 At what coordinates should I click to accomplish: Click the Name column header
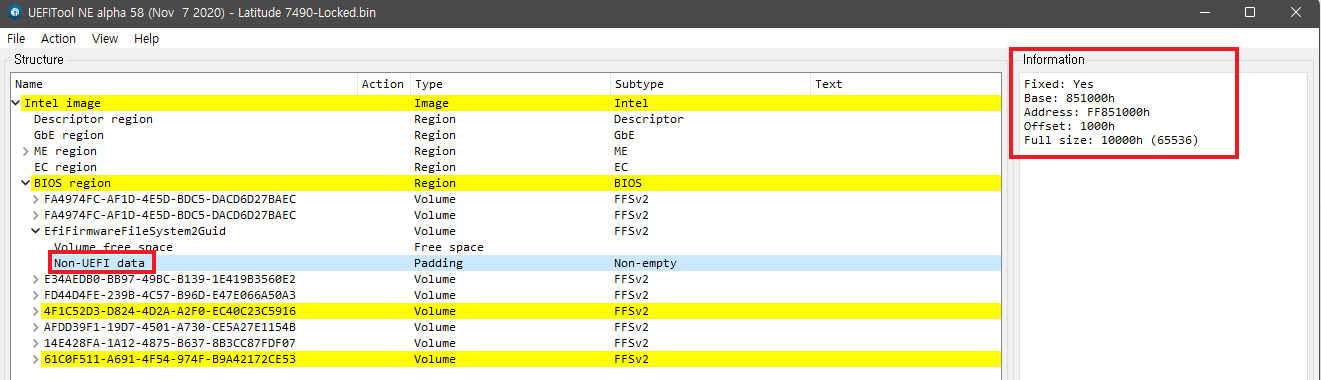pos(184,84)
